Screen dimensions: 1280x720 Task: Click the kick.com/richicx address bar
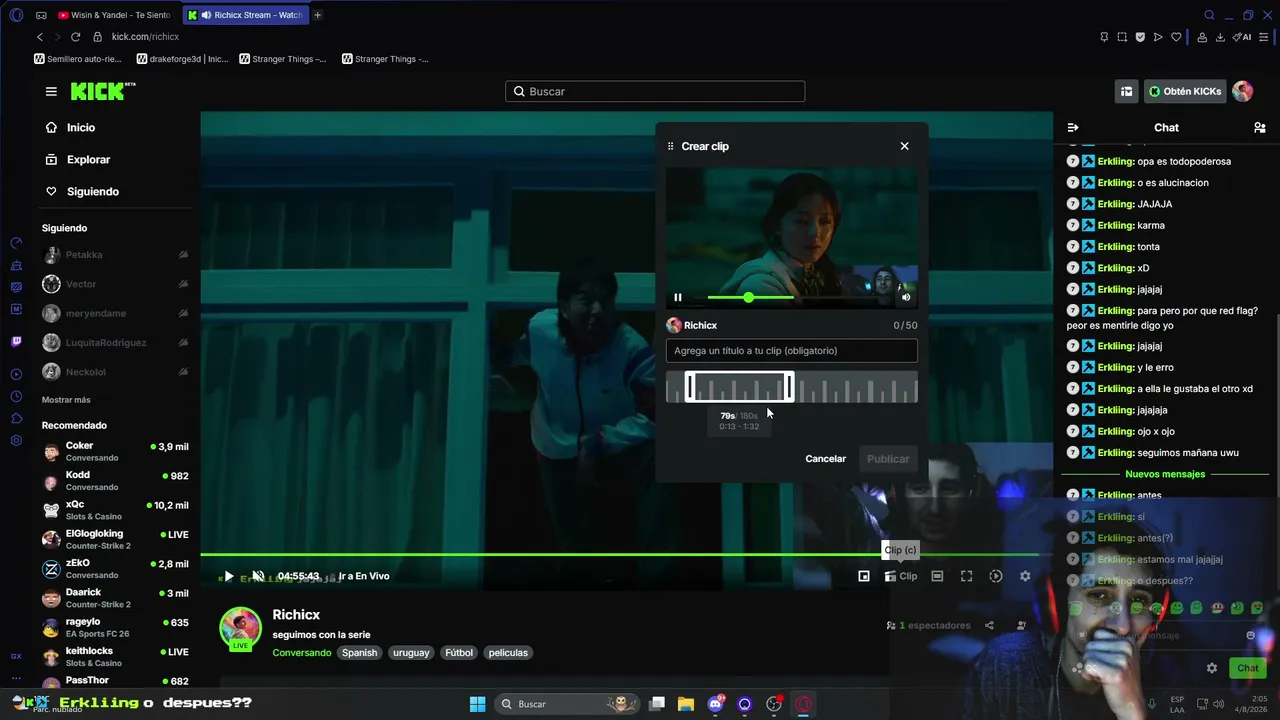pos(145,37)
